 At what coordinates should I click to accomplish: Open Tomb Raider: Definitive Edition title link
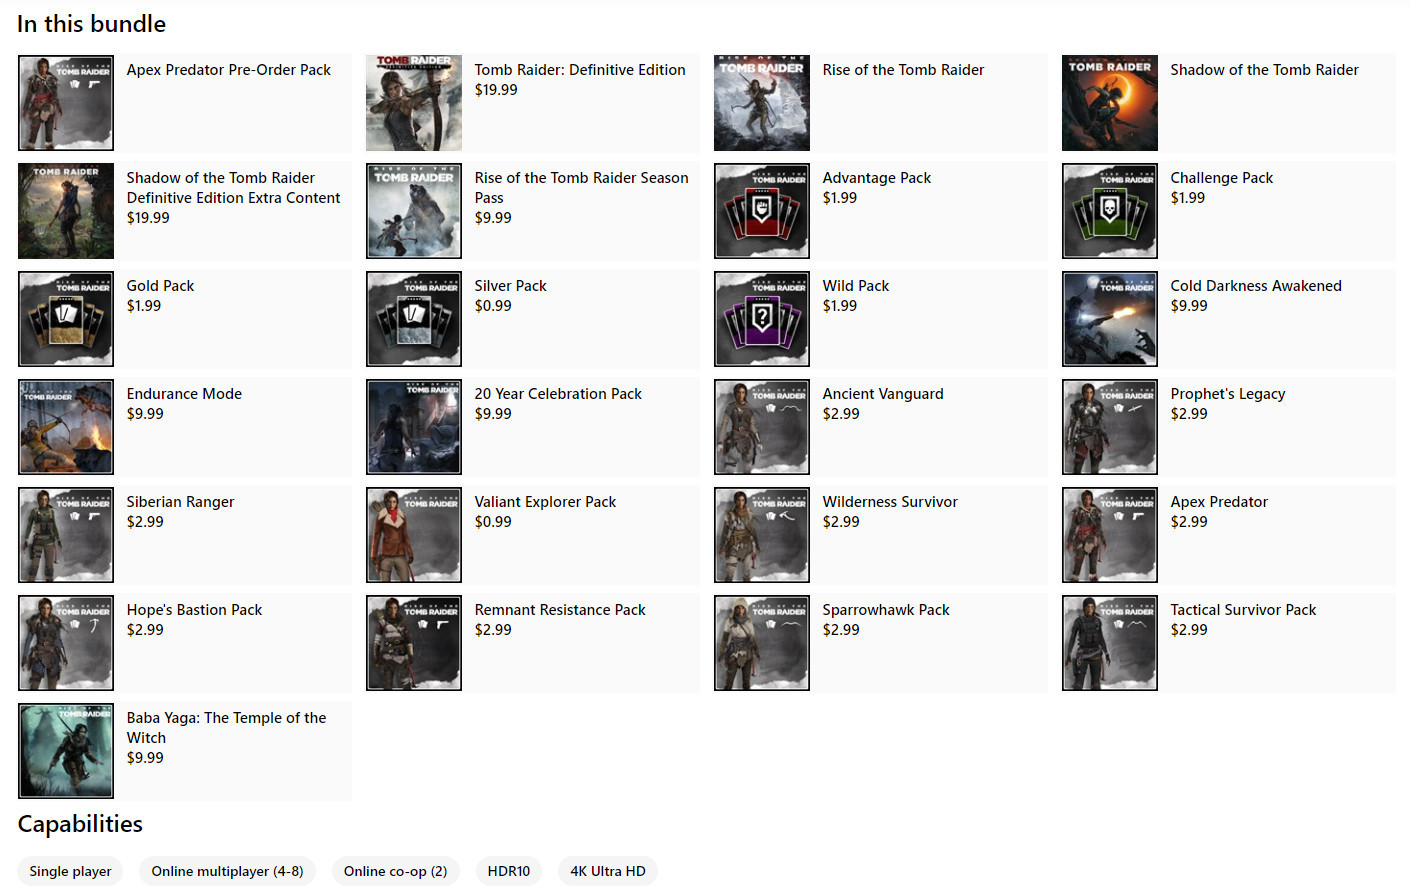click(x=580, y=70)
